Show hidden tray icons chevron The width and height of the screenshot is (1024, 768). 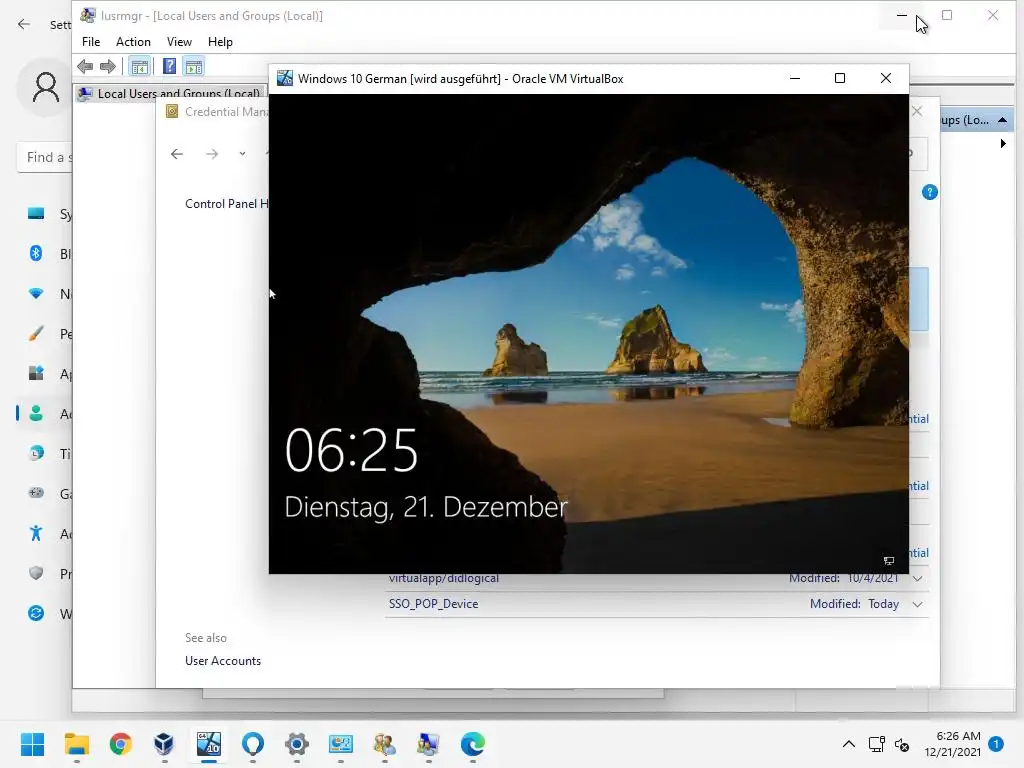pyautogui.click(x=849, y=744)
